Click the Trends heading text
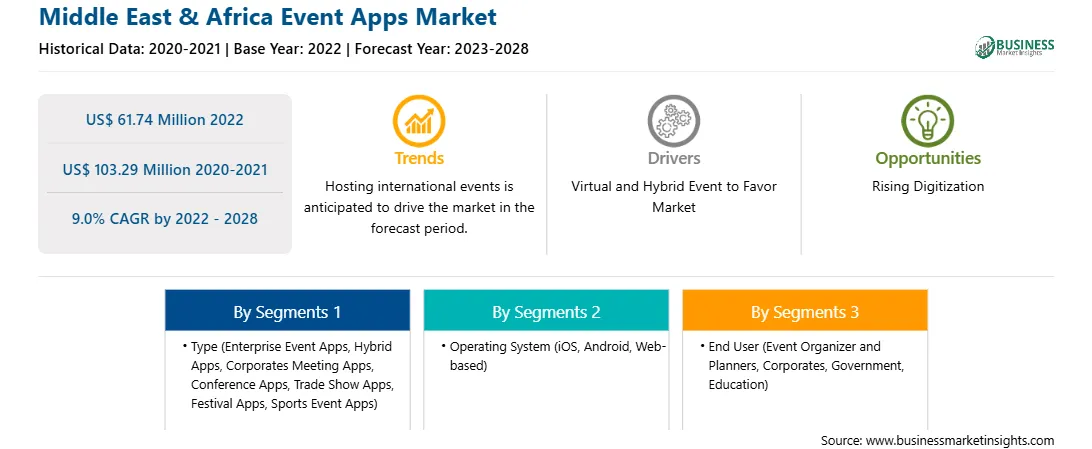1092x449 pixels. coord(419,158)
